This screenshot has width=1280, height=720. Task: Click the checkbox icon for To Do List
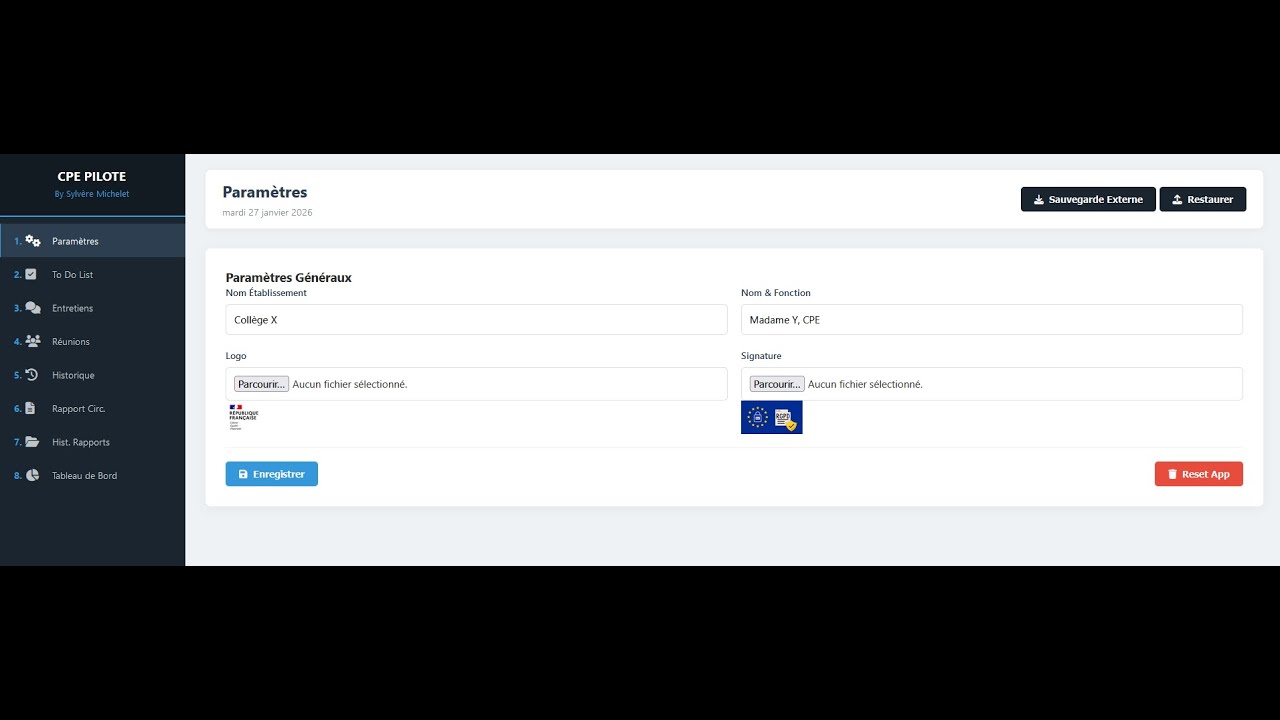(x=31, y=274)
